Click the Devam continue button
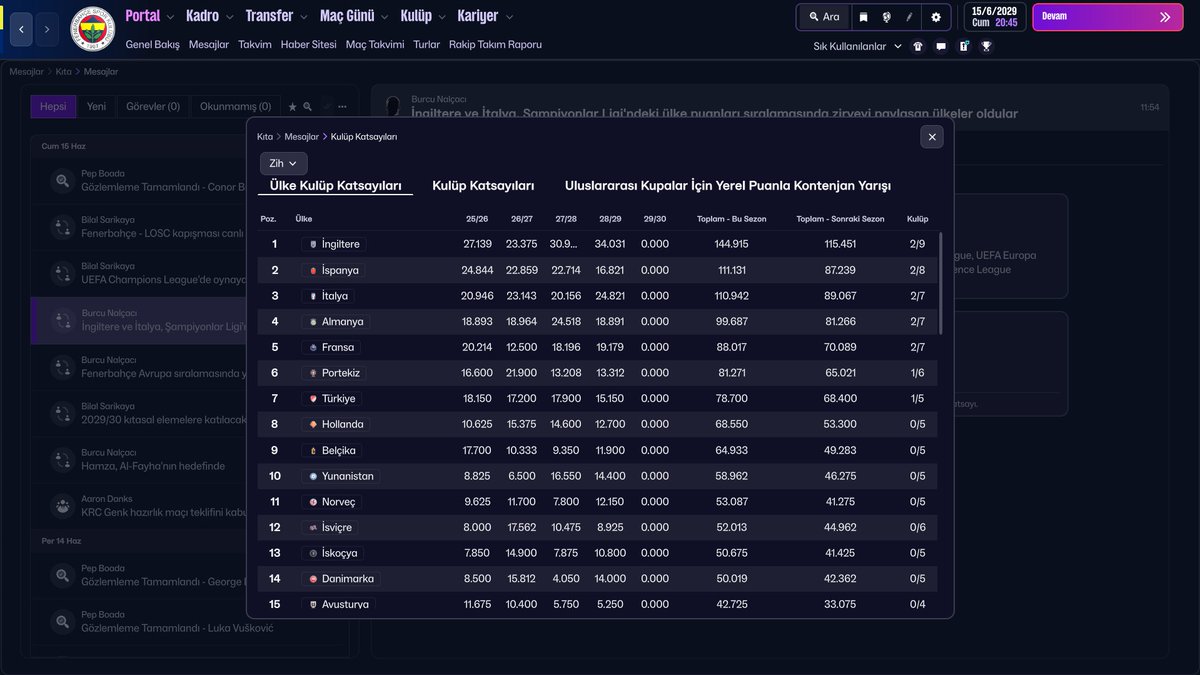This screenshot has height=675, width=1200. pyautogui.click(x=1107, y=17)
